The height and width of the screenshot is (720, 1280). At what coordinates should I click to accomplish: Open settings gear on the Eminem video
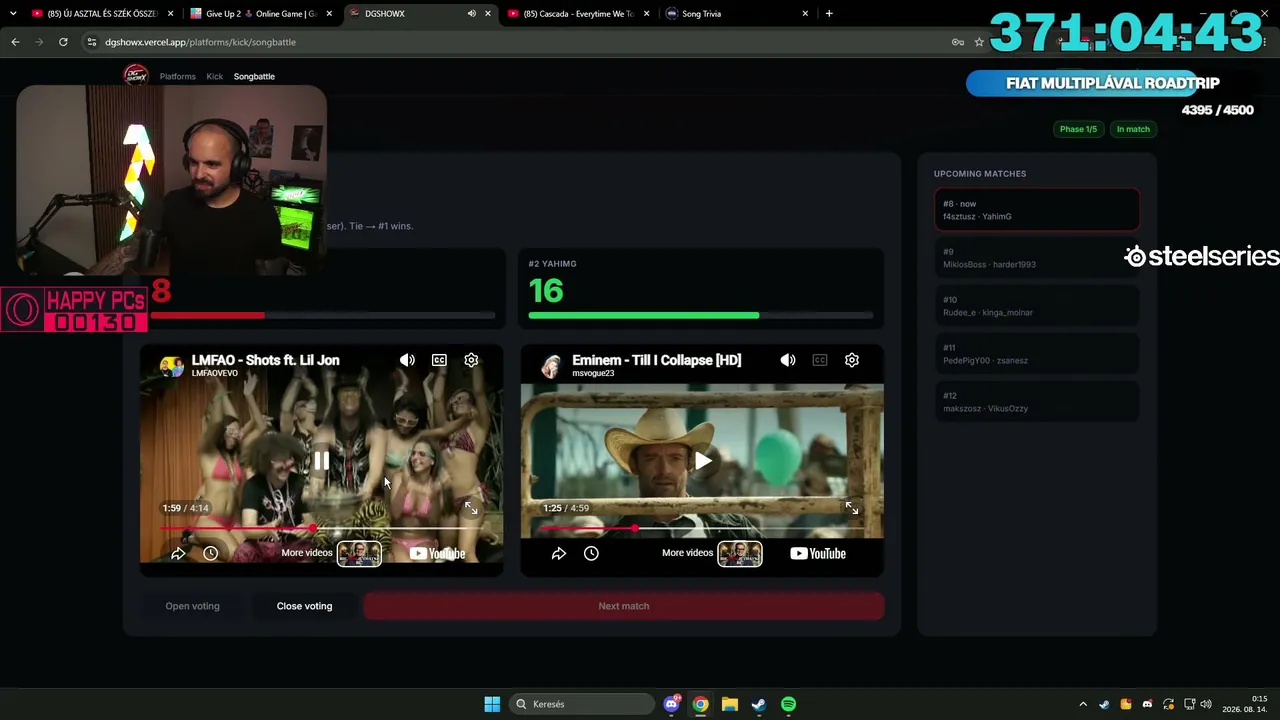pos(852,360)
